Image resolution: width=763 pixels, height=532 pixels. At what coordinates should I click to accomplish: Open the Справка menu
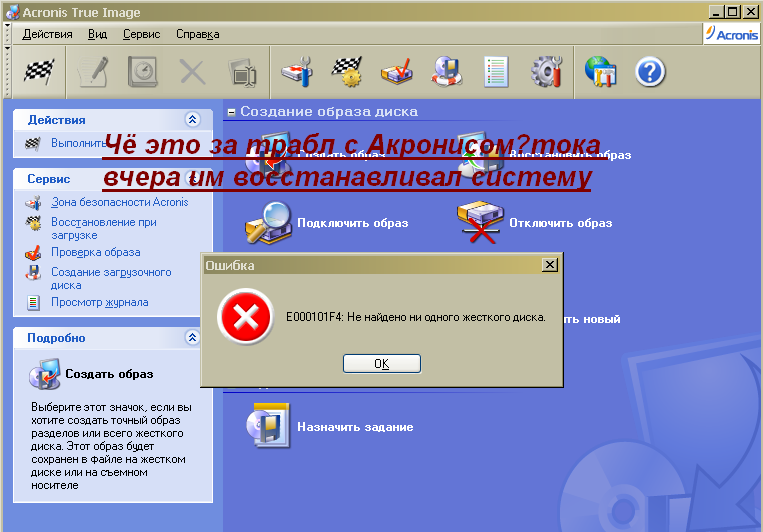[x=198, y=34]
